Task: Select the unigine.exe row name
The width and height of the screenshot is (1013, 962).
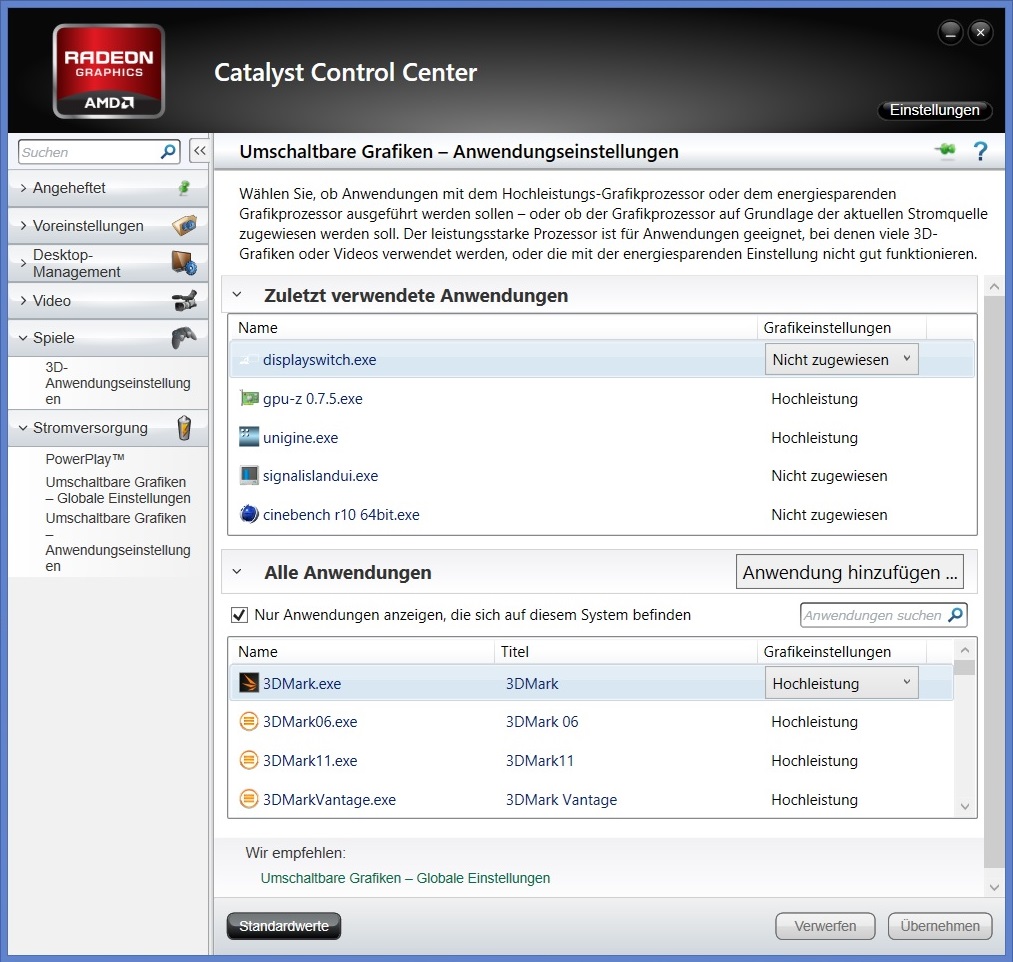Action: click(x=300, y=437)
